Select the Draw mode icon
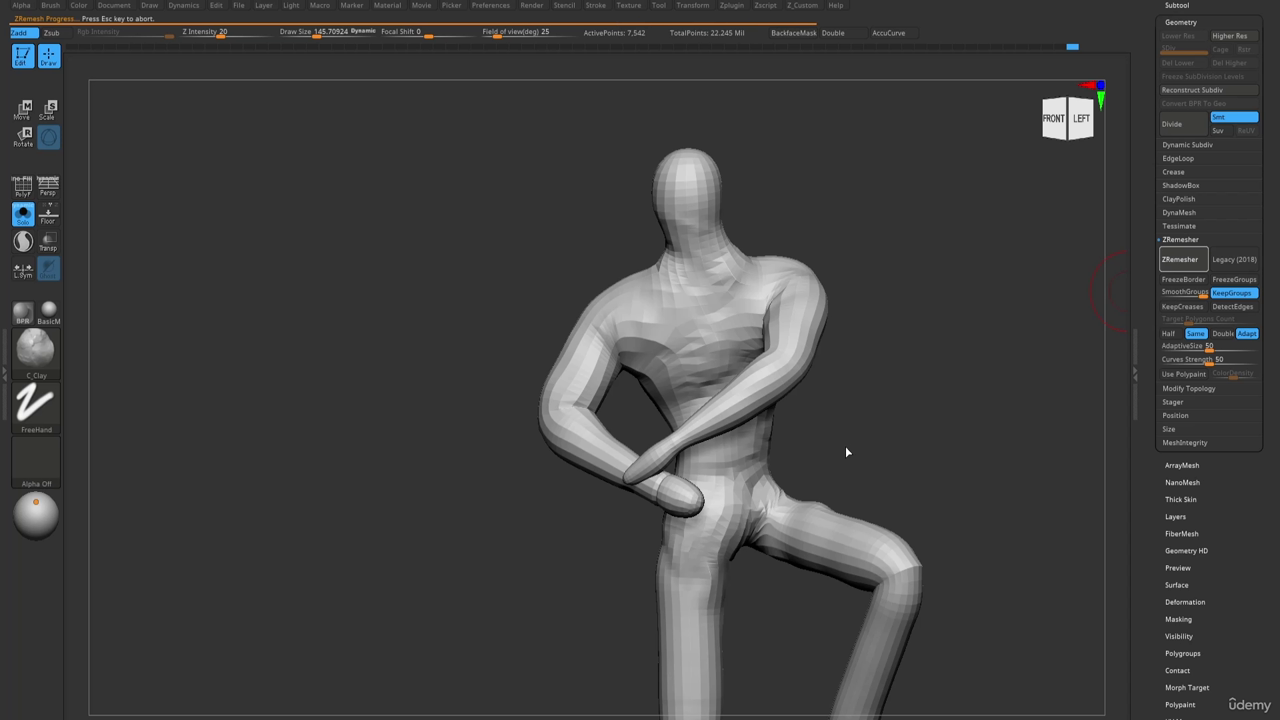1280x720 pixels. pos(48,56)
